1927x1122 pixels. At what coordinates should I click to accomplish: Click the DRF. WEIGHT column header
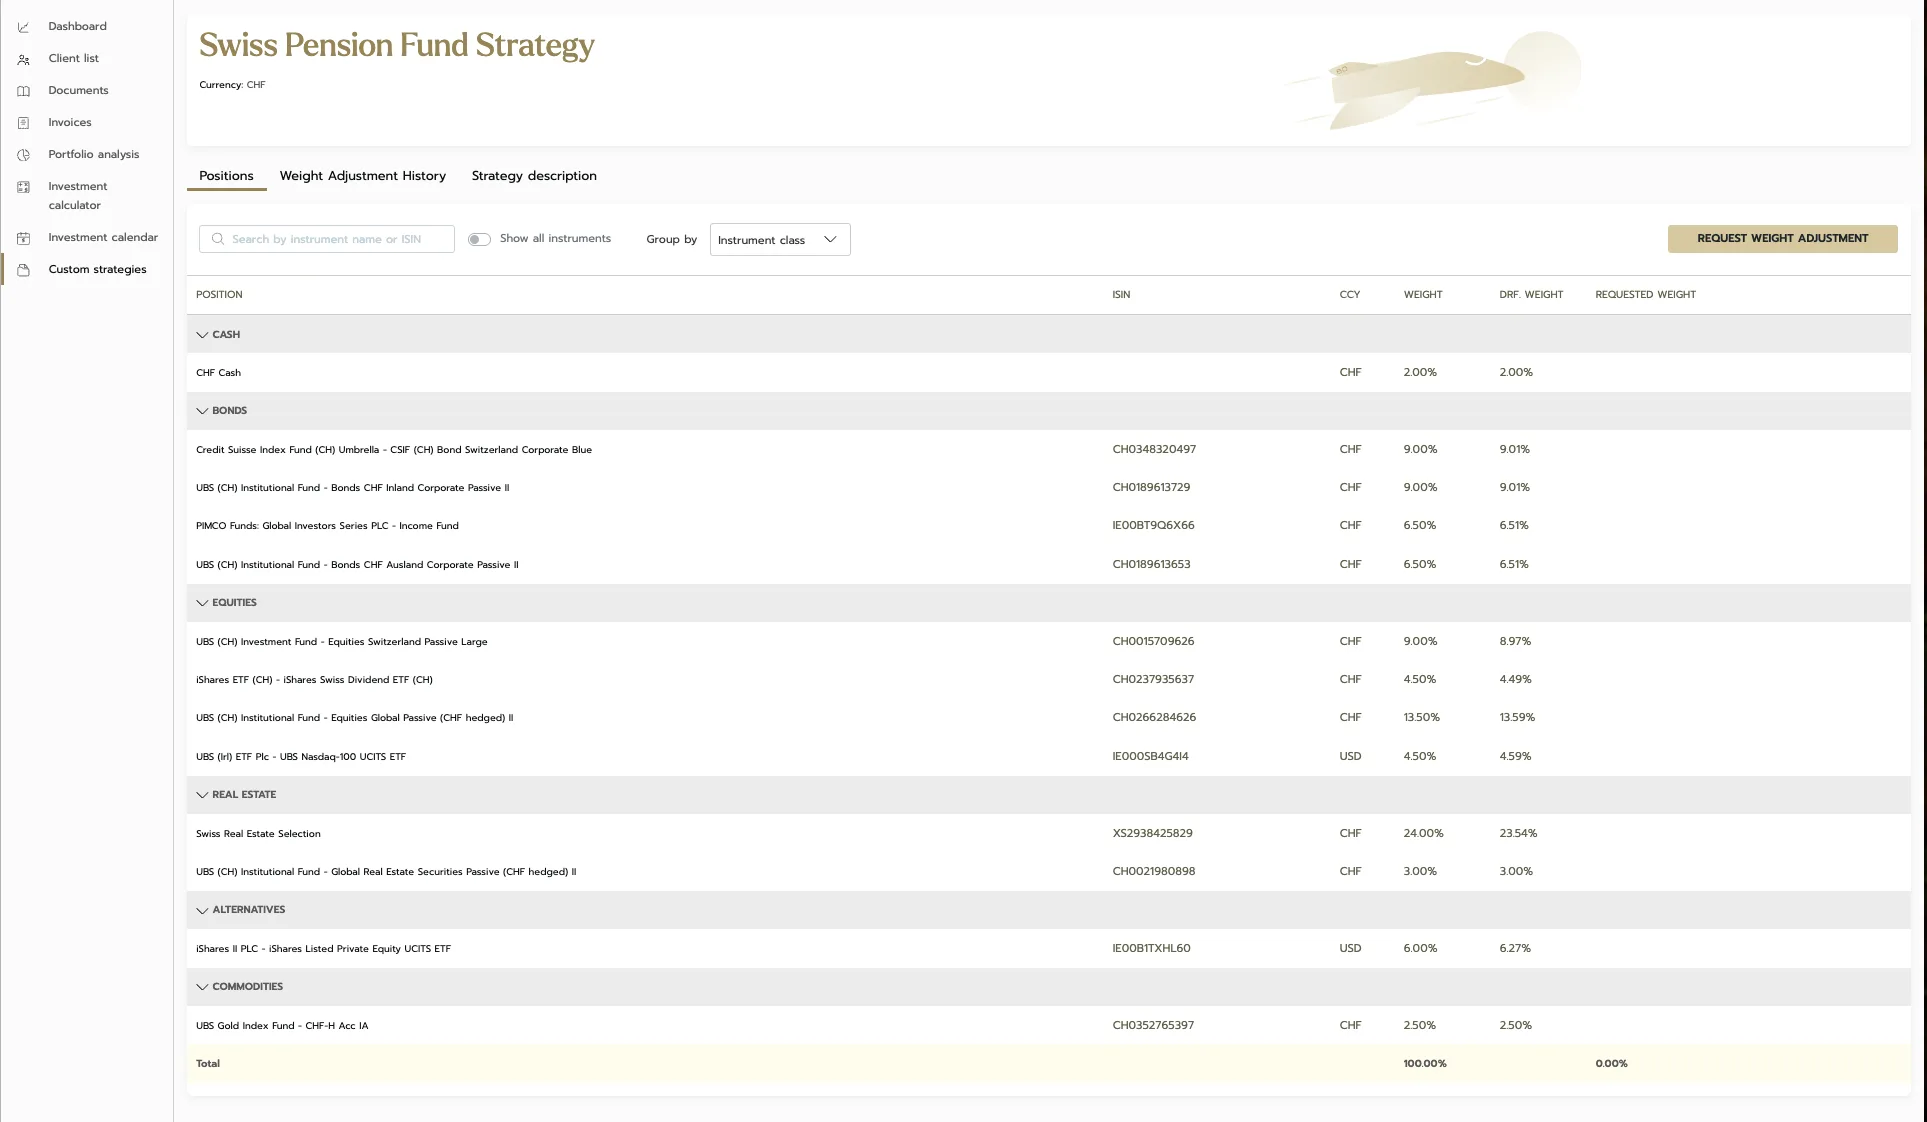[x=1531, y=294]
